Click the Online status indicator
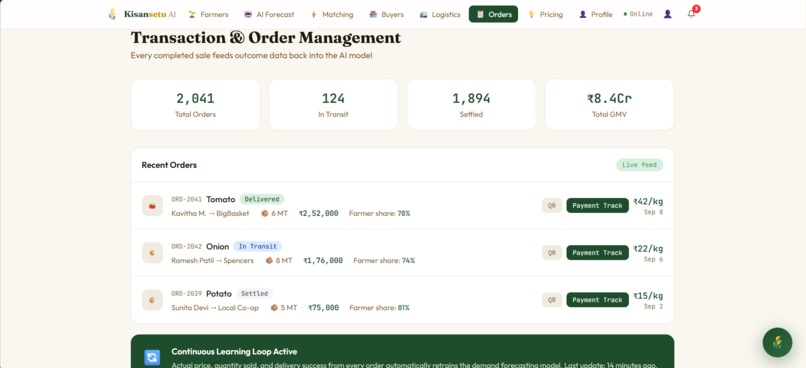This screenshot has width=806, height=368. click(x=638, y=14)
